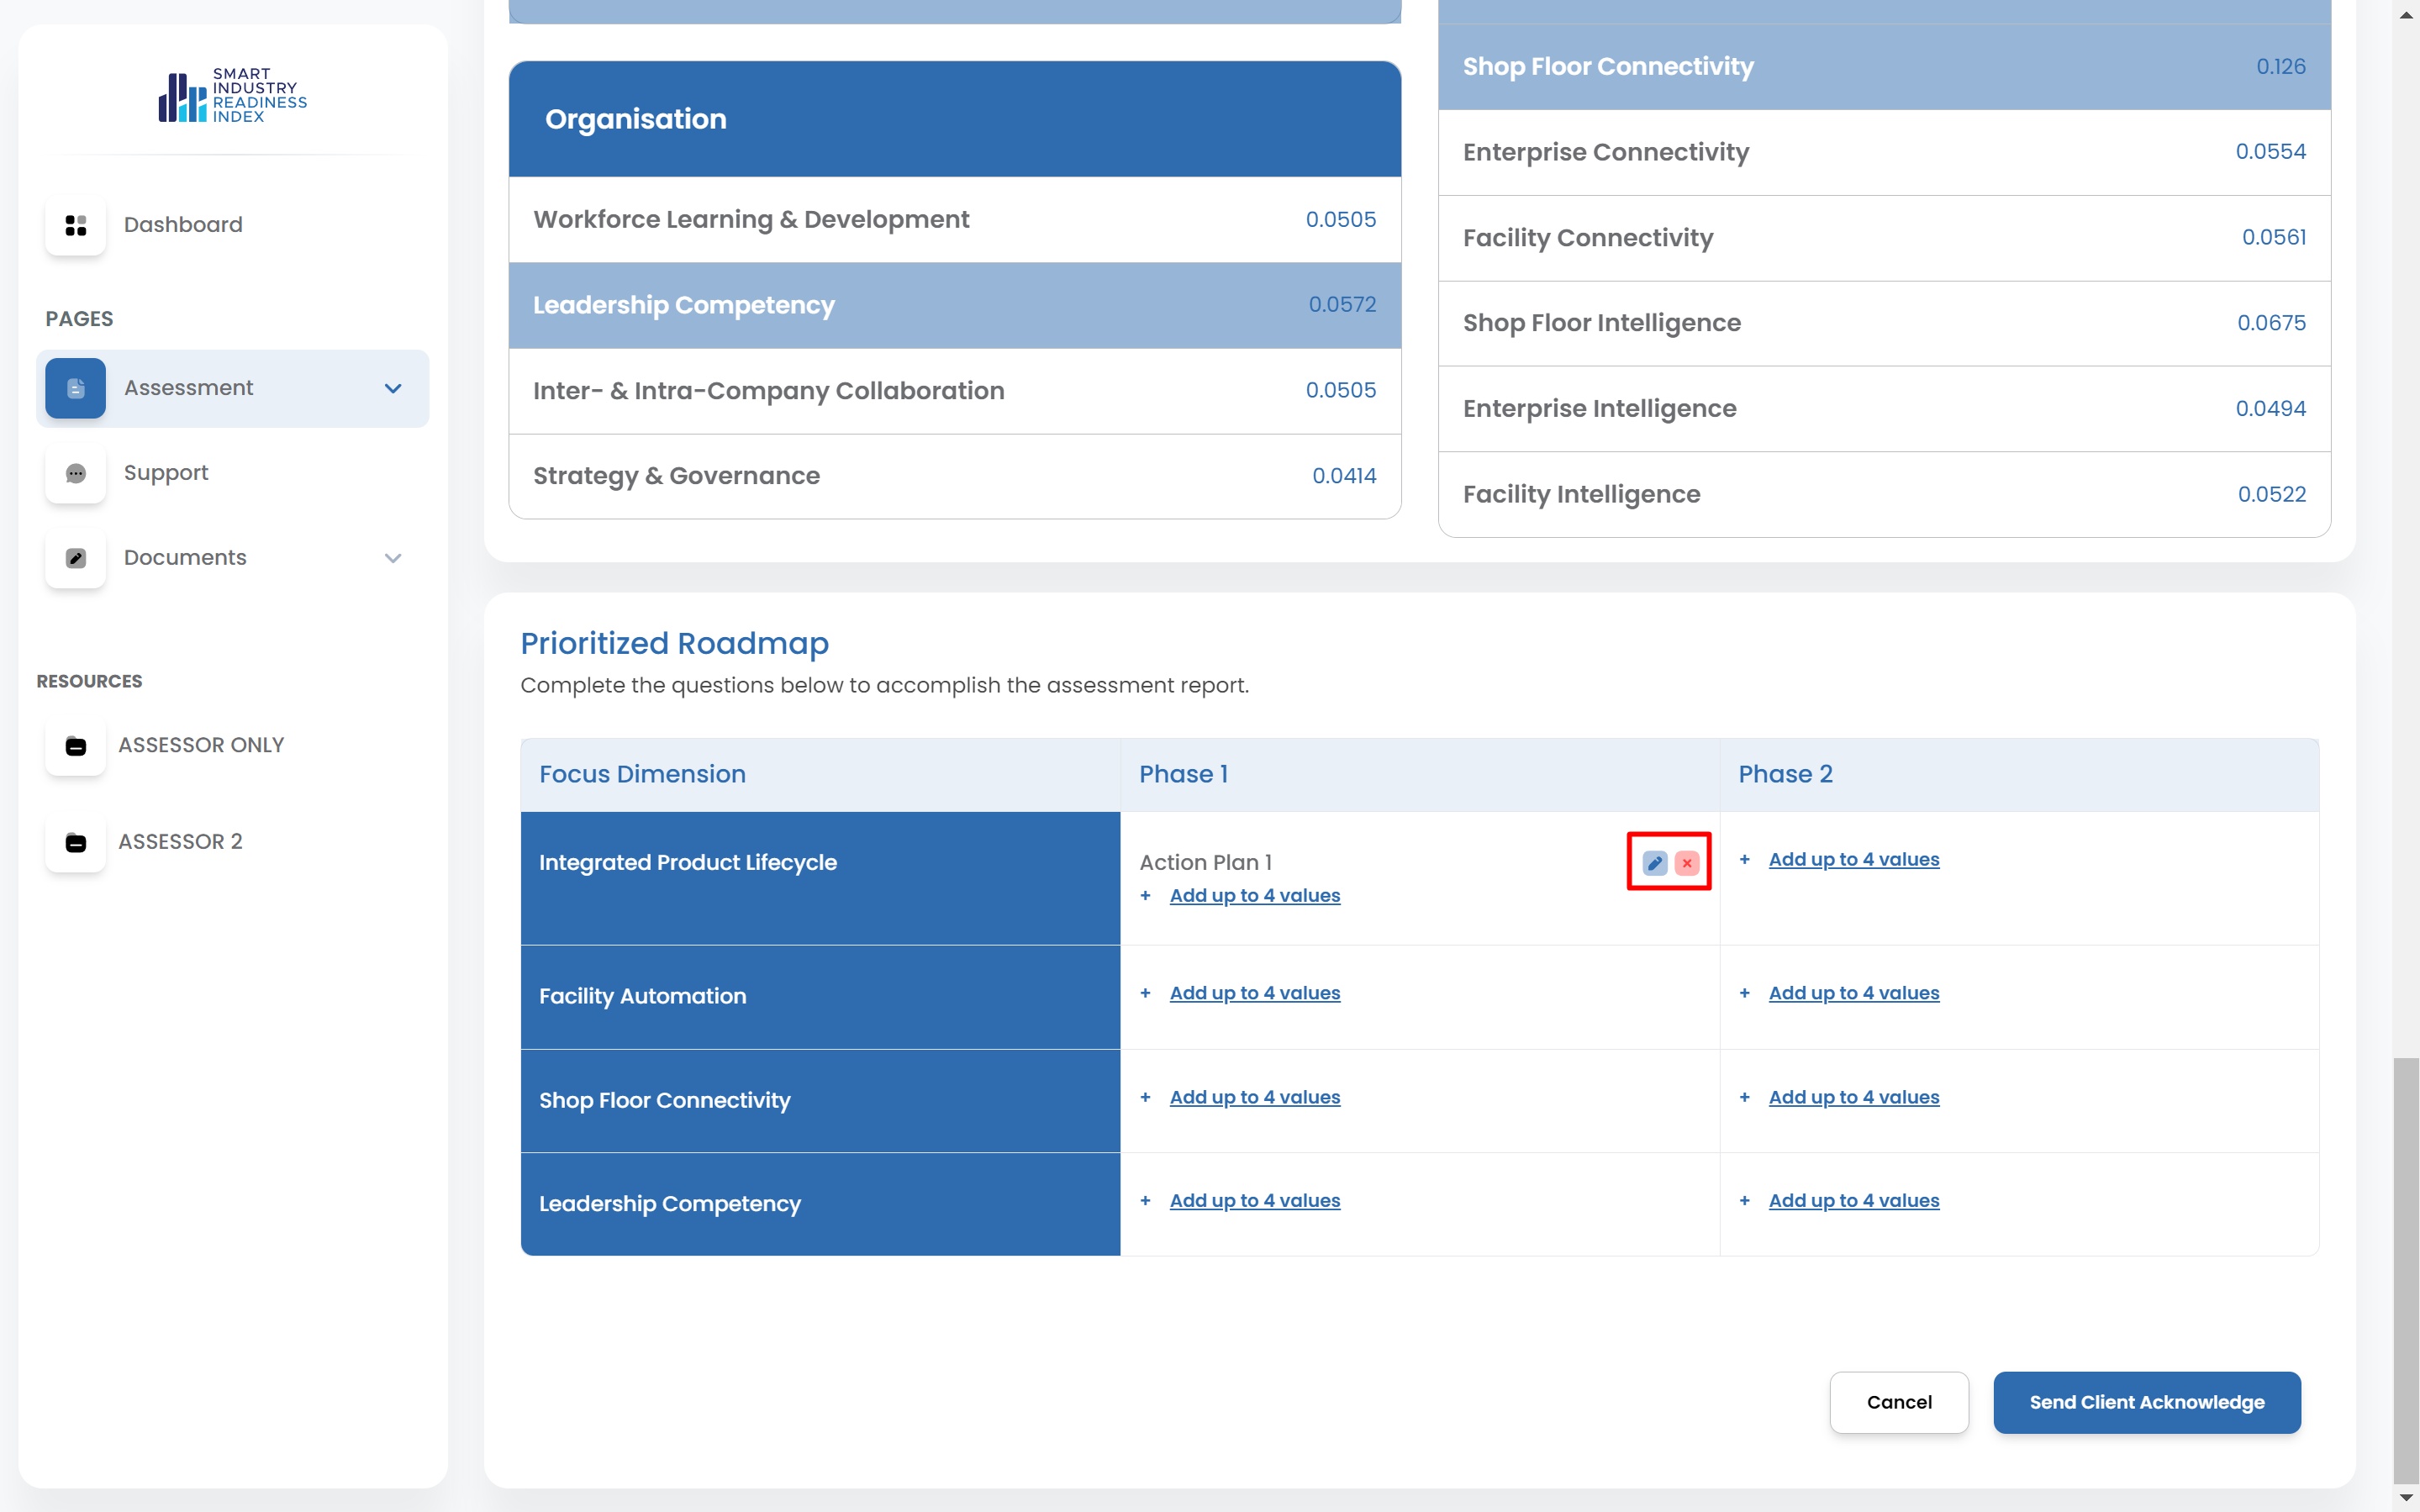
Task: Expand the Documents menu chevron
Action: [x=393, y=558]
